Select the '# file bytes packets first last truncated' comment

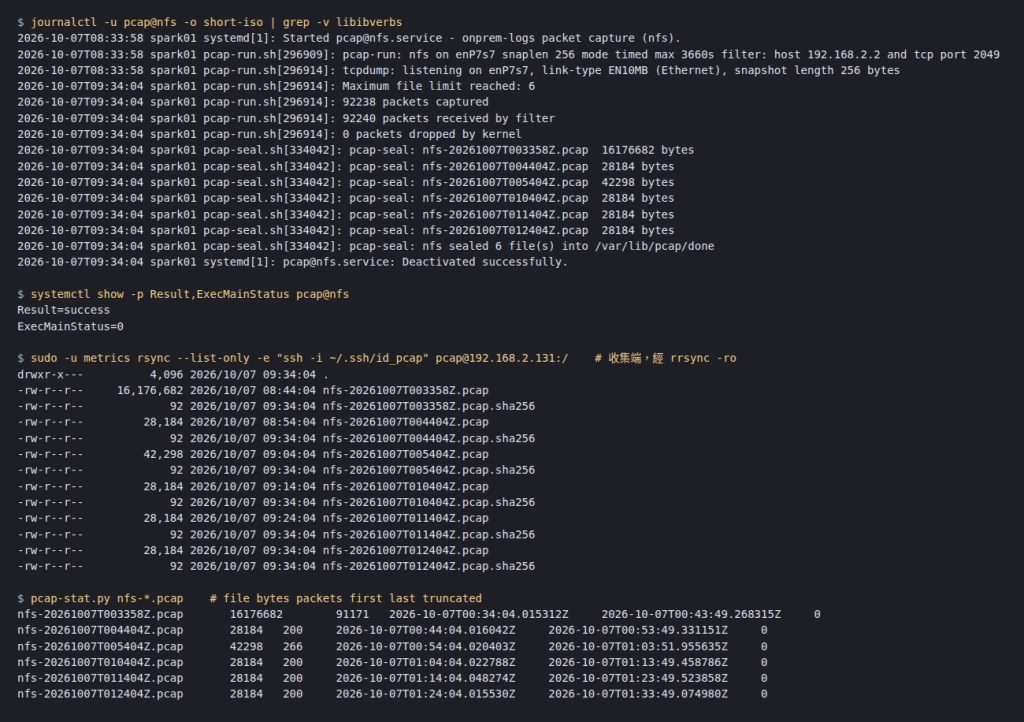click(x=345, y=599)
